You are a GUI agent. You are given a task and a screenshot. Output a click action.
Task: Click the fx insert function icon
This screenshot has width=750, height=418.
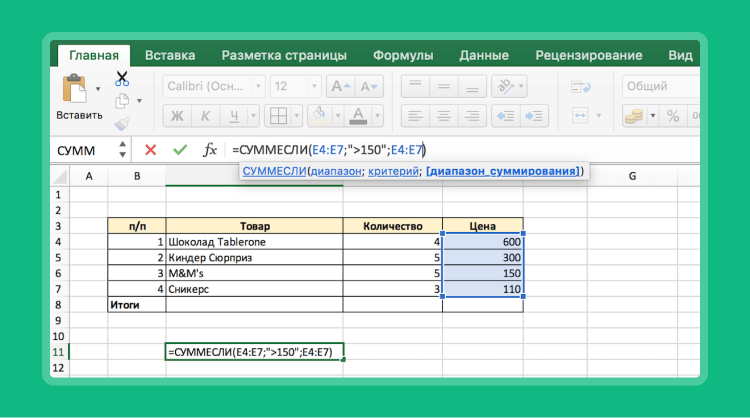coord(210,150)
